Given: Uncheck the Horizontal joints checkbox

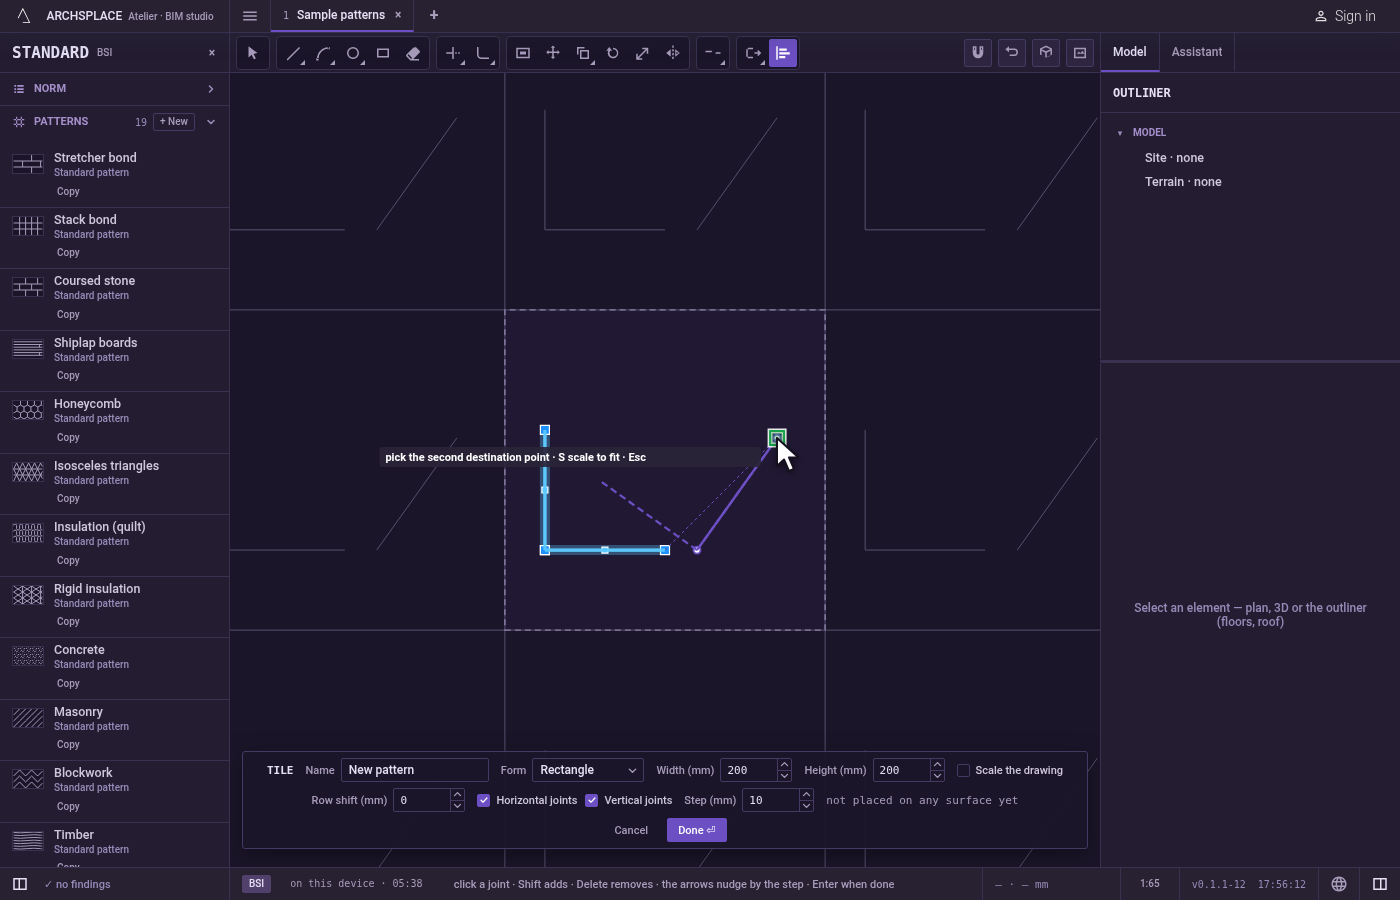Looking at the screenshot, I should point(484,800).
